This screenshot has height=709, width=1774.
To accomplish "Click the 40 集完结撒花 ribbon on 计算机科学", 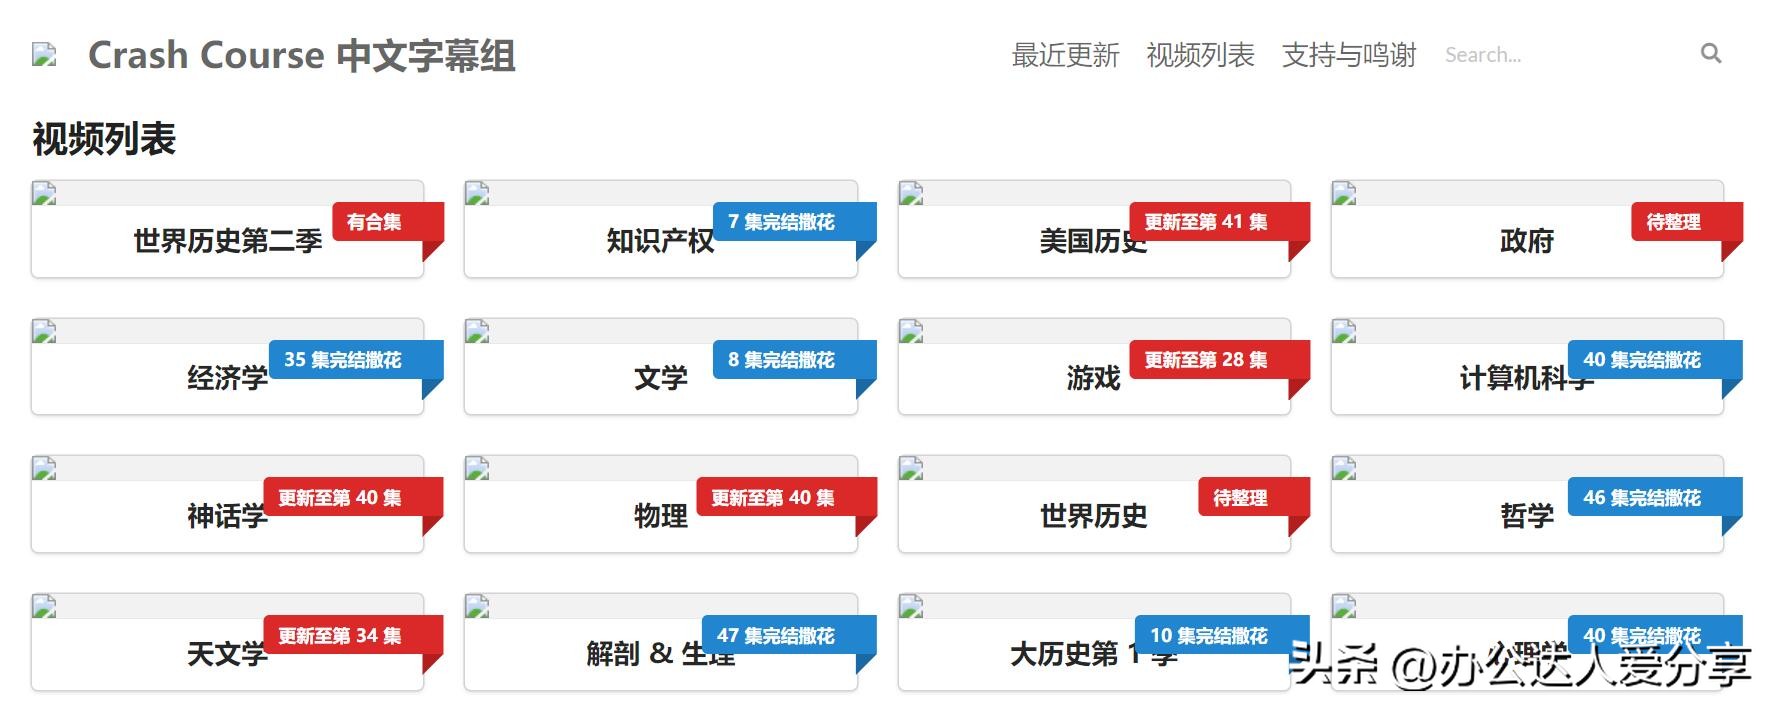I will tap(1655, 360).
